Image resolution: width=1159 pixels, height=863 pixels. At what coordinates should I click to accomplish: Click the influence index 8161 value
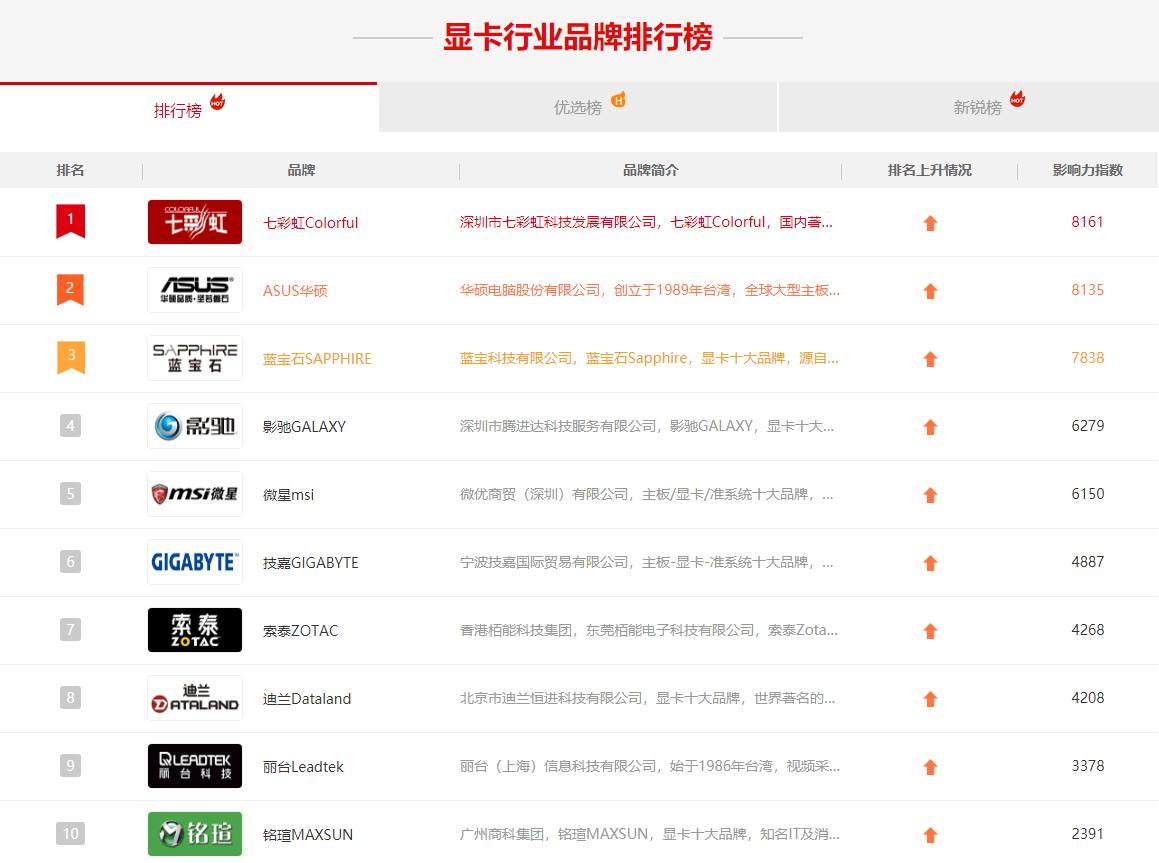pyautogui.click(x=1088, y=222)
